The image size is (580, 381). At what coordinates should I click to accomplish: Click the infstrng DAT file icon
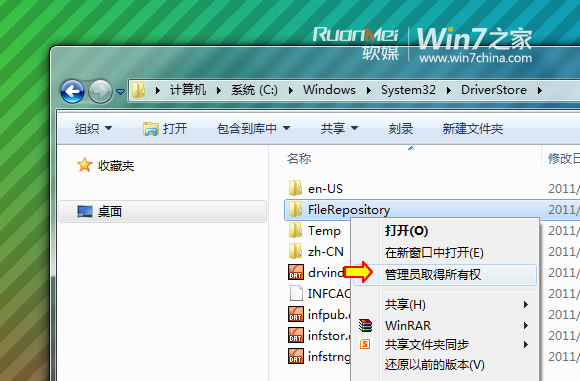pyautogui.click(x=296, y=357)
